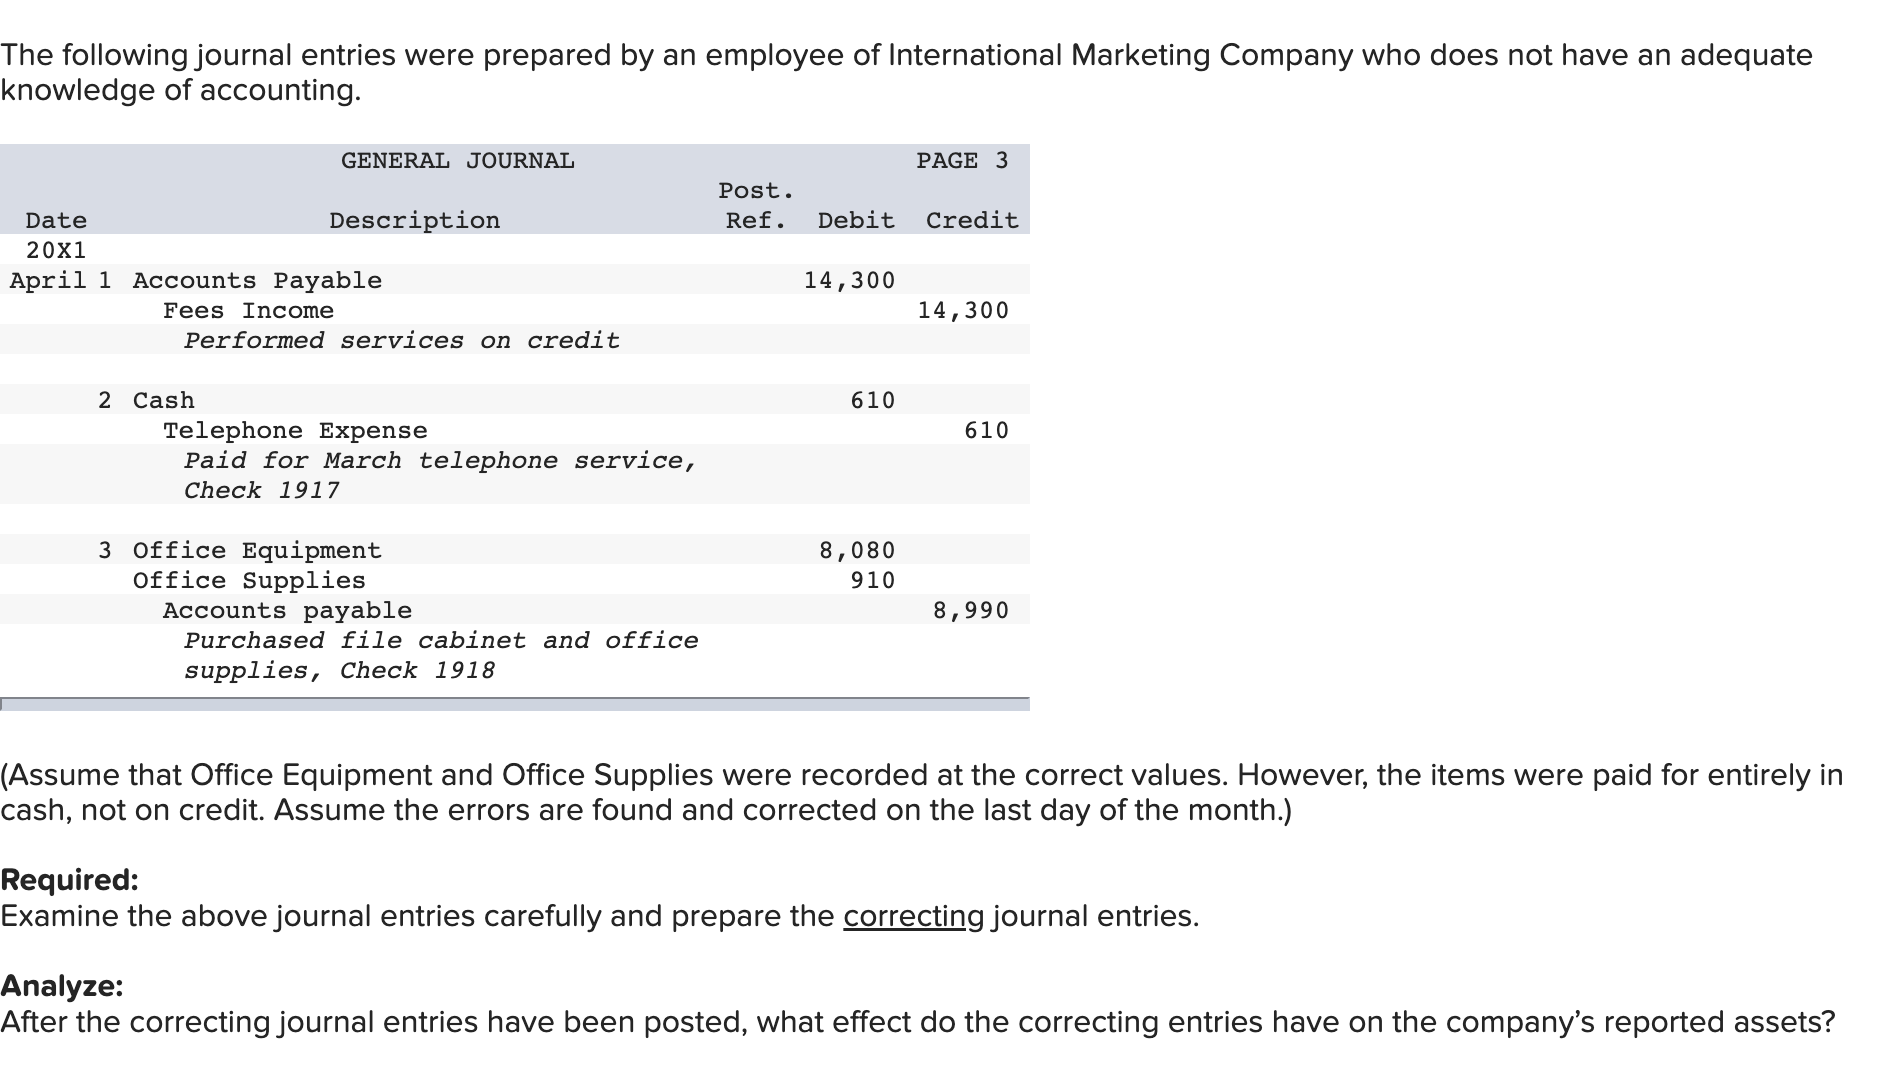Click the Fees Income credit amount 14,300
Image resolution: width=1882 pixels, height=1070 pixels.
pyautogui.click(x=963, y=310)
